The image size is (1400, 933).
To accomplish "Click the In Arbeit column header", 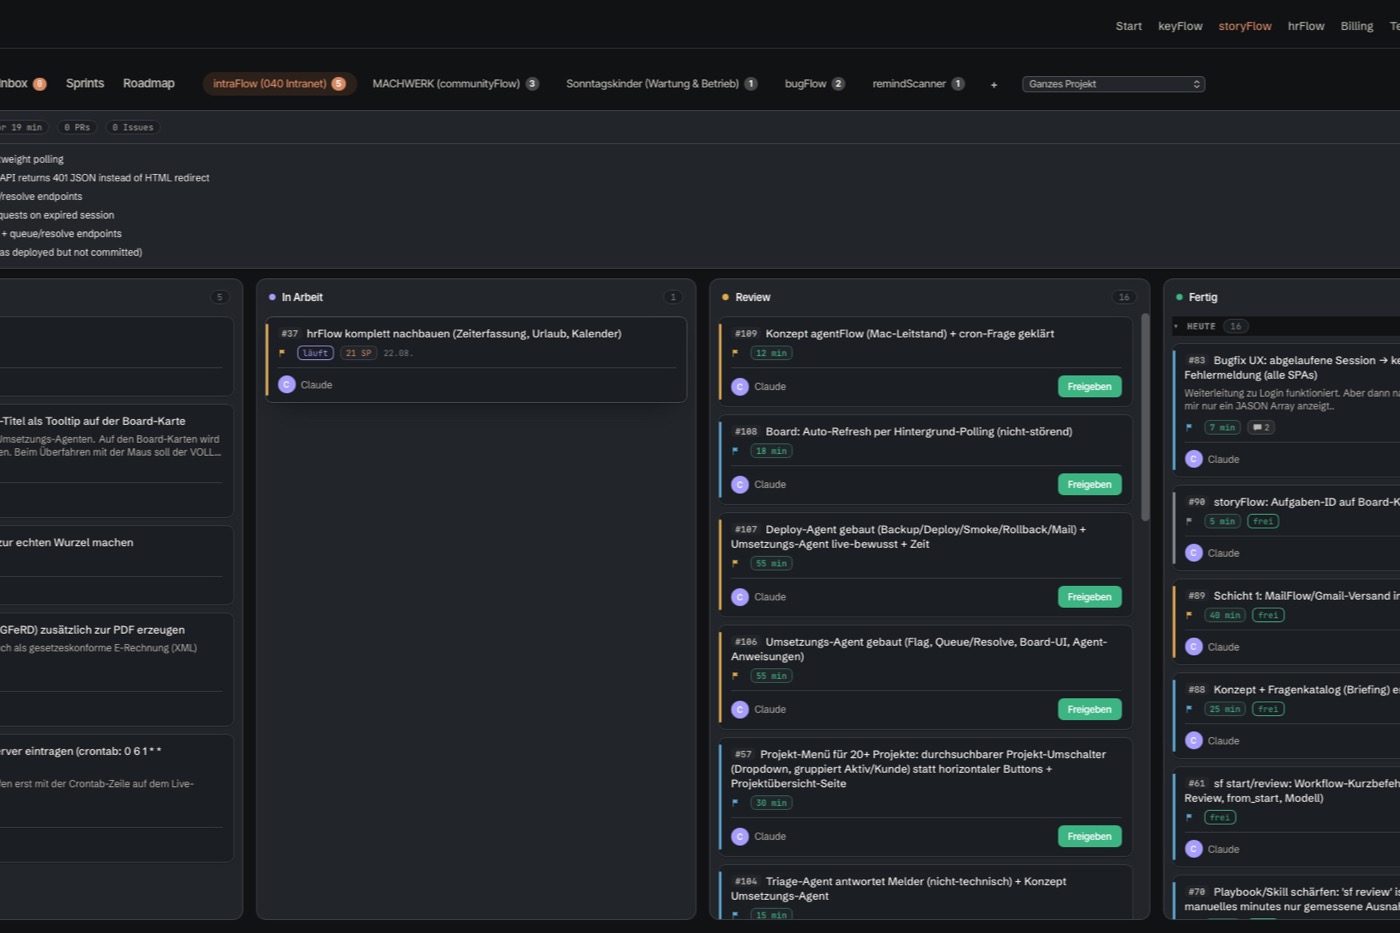I will [x=302, y=297].
